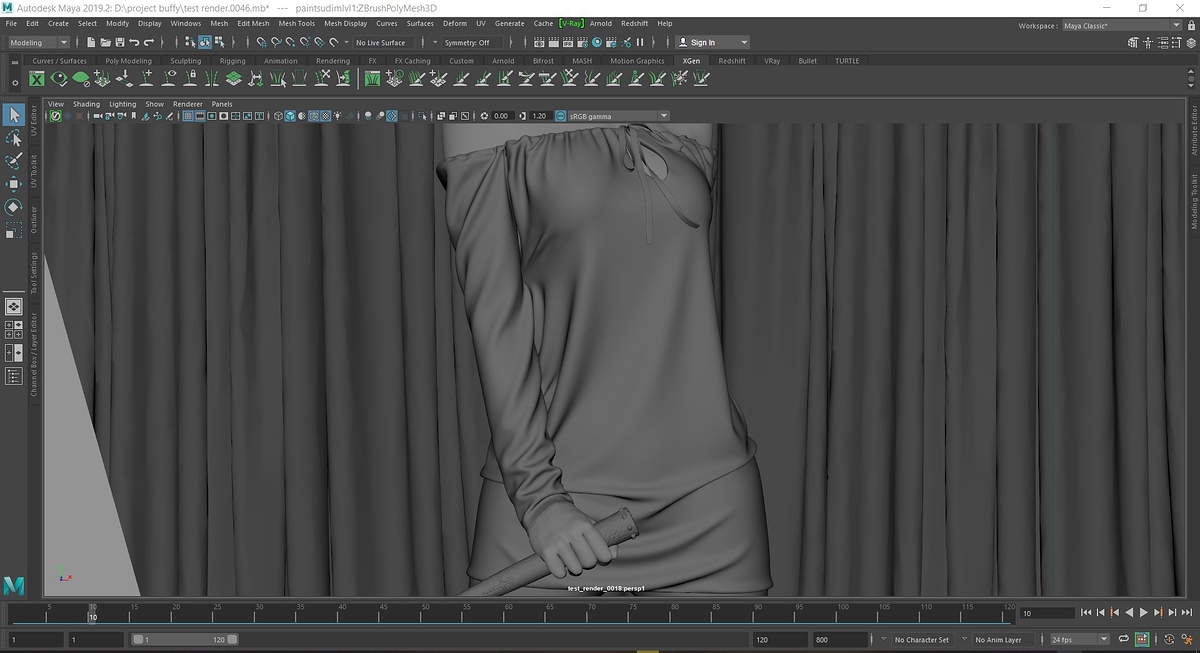Toggle wireframe on shaded in the viewport toolbar
This screenshot has width=1200, height=653.
coord(314,116)
